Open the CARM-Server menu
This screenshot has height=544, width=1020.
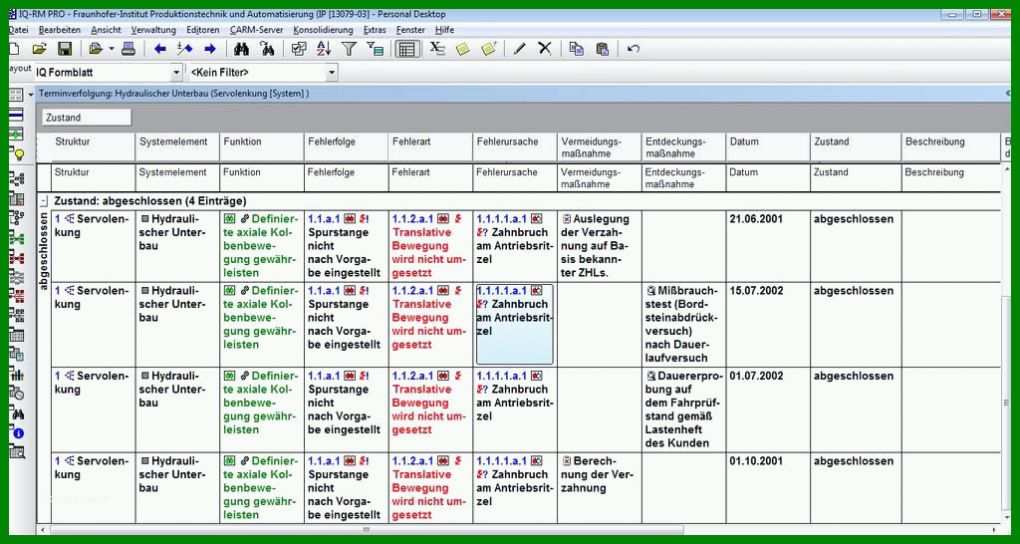point(256,30)
